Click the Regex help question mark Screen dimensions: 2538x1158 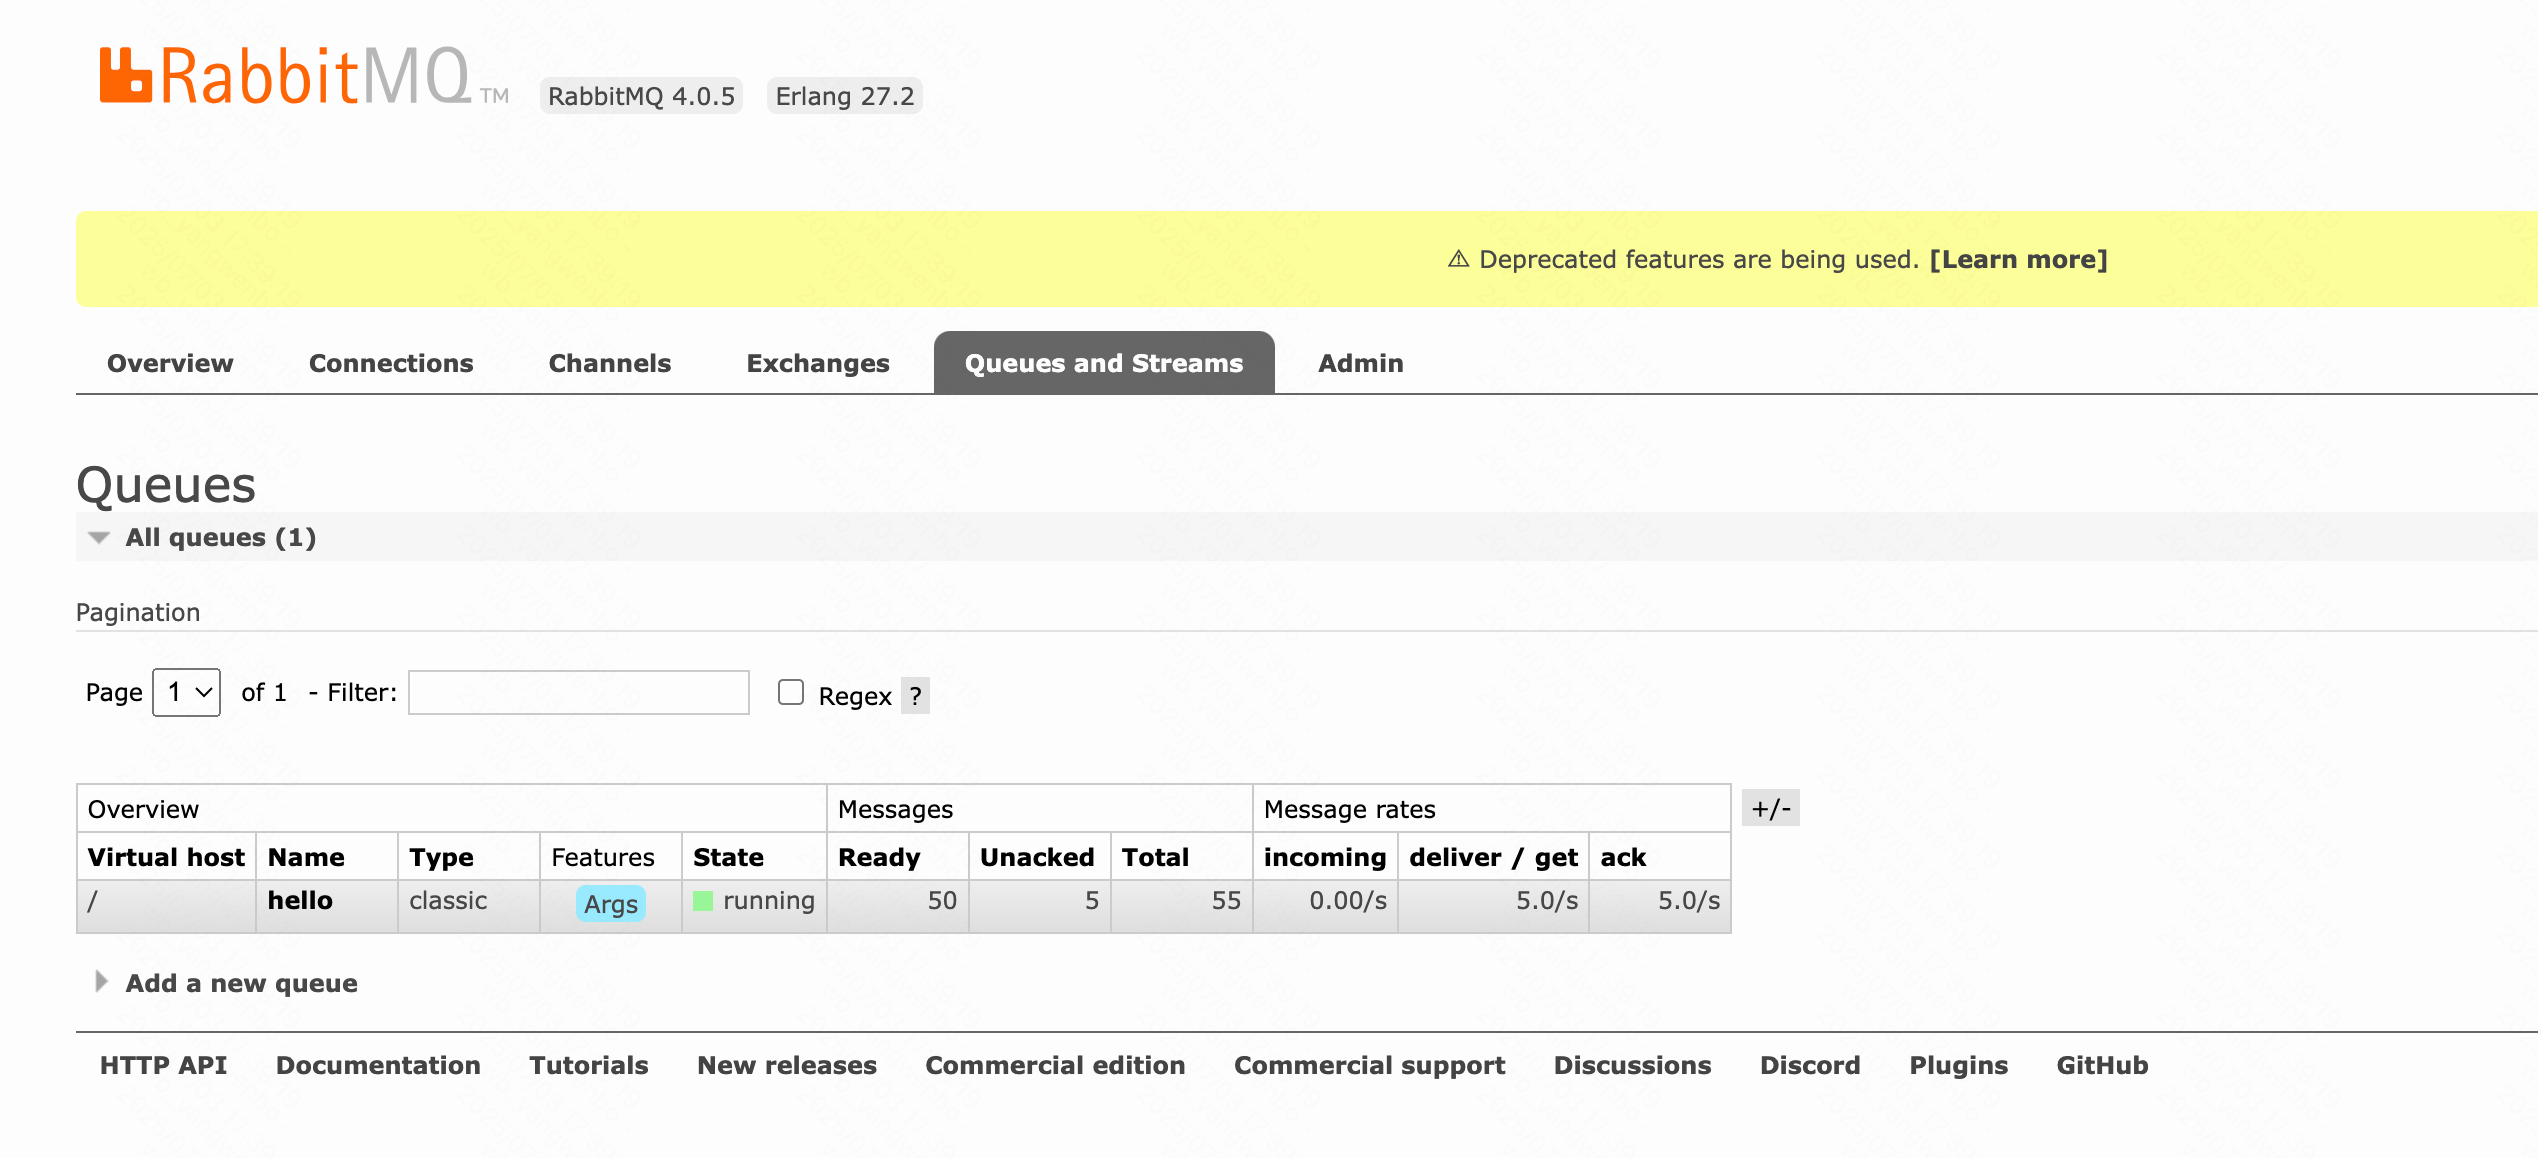point(915,696)
